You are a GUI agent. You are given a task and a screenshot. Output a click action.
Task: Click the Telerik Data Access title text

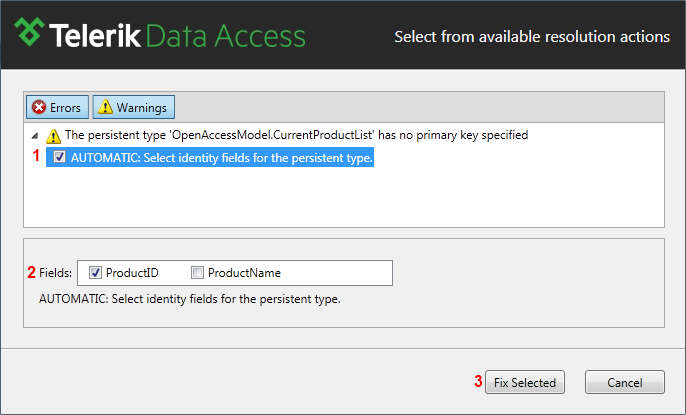tap(177, 35)
